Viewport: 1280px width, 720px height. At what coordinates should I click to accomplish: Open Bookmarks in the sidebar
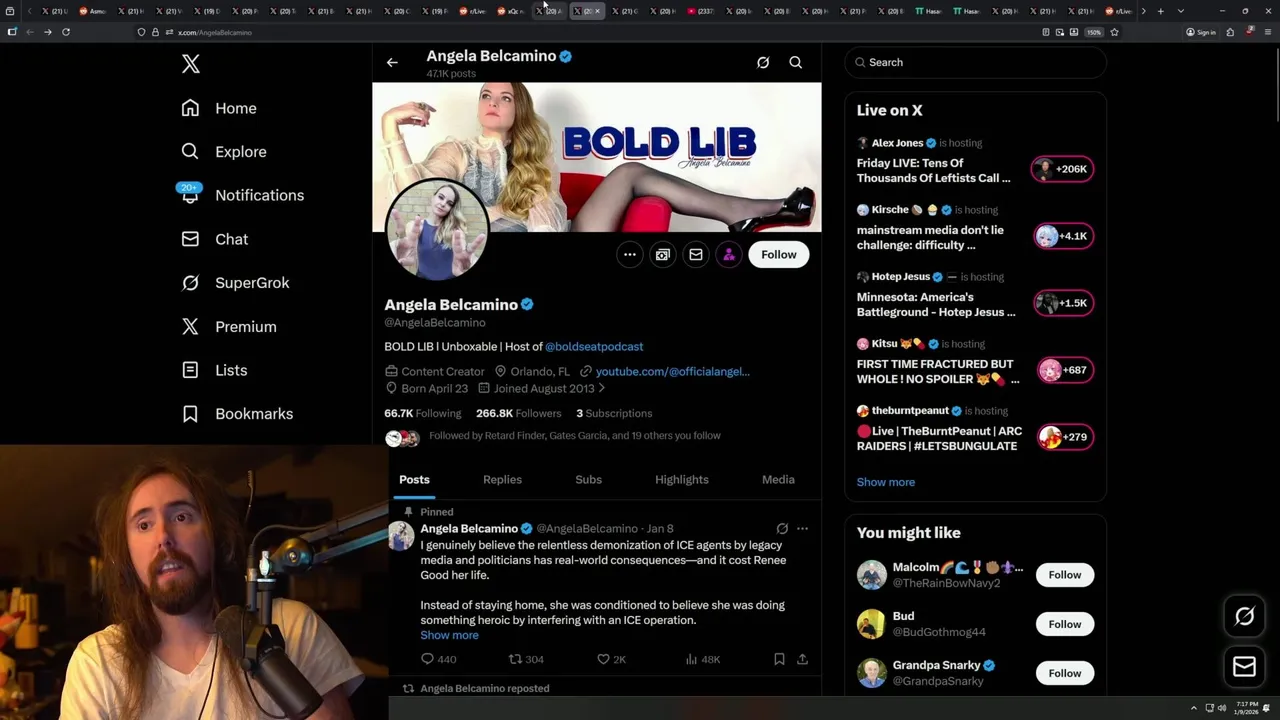pos(237,414)
